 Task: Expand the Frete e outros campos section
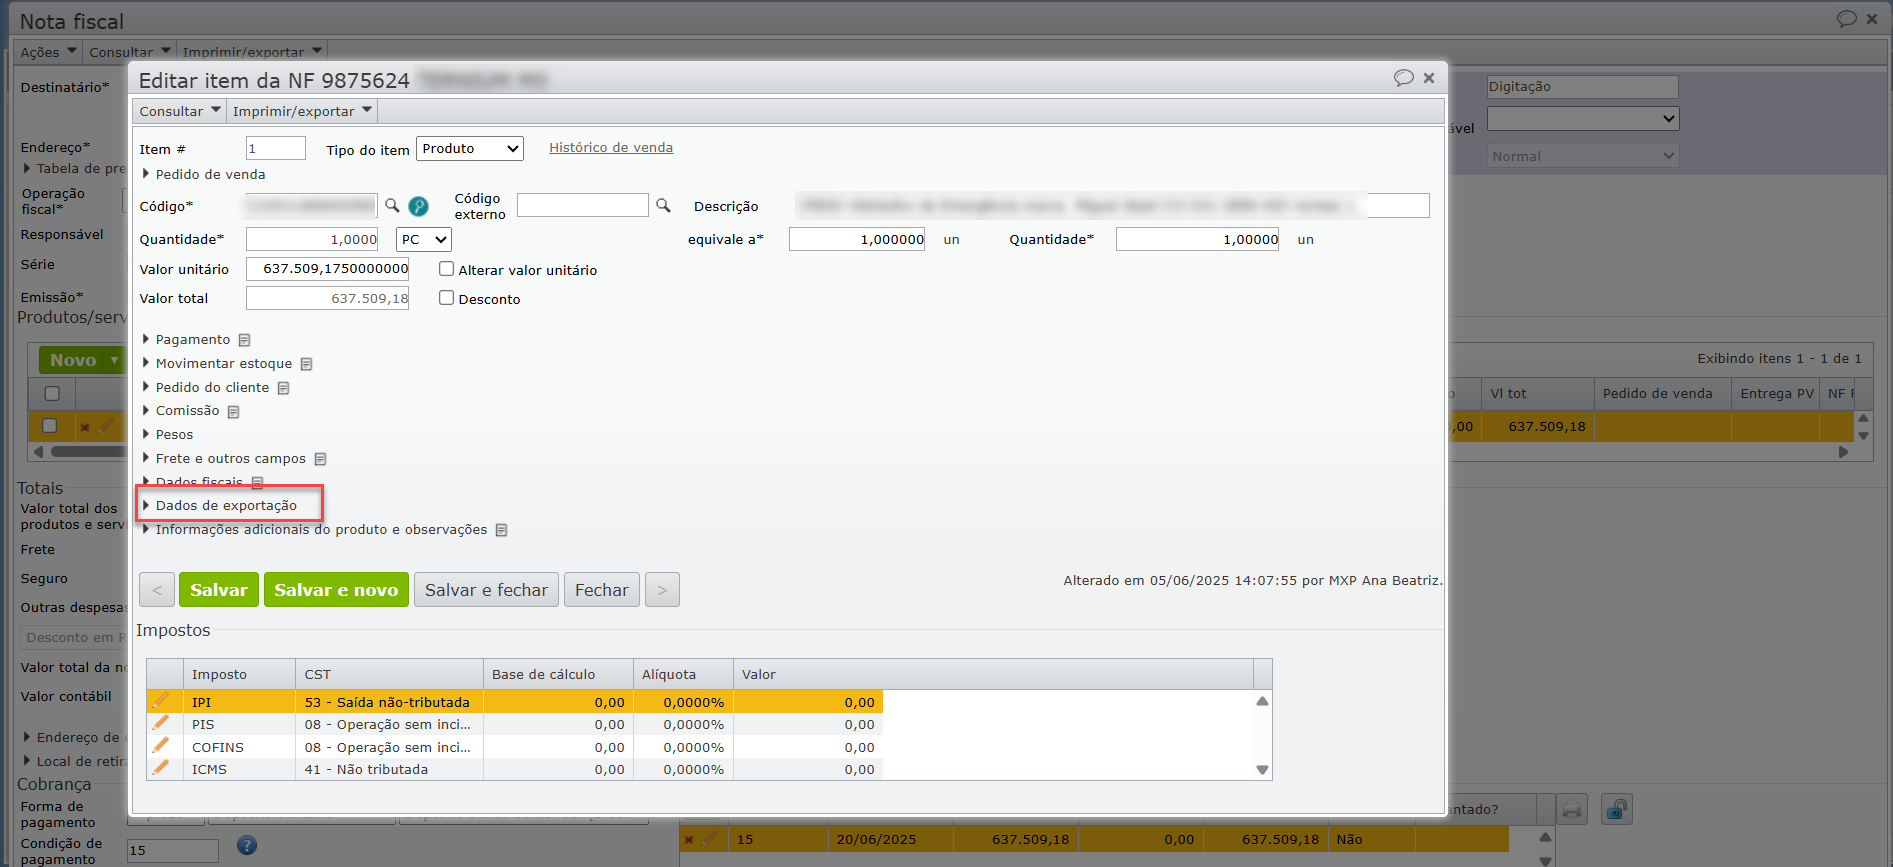(224, 459)
